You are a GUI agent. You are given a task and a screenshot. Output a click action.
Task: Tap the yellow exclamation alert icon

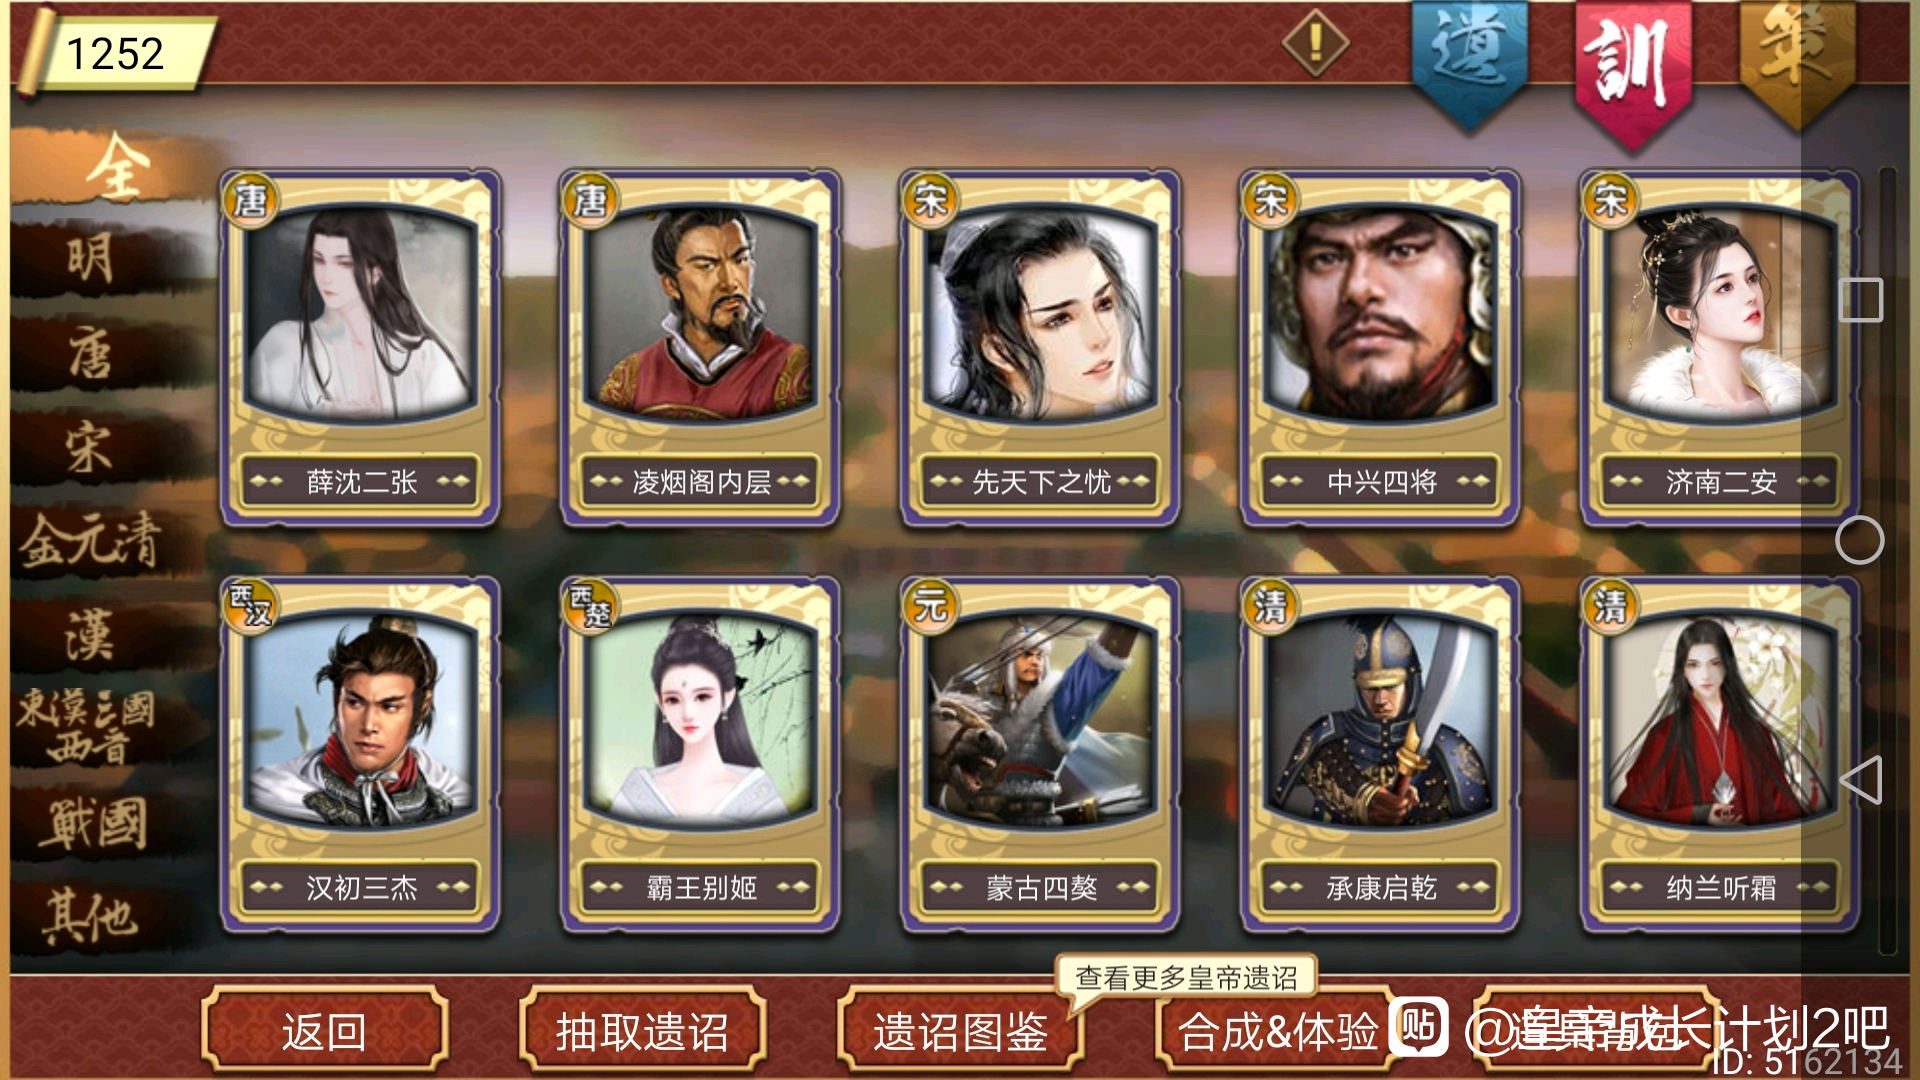click(x=1316, y=43)
